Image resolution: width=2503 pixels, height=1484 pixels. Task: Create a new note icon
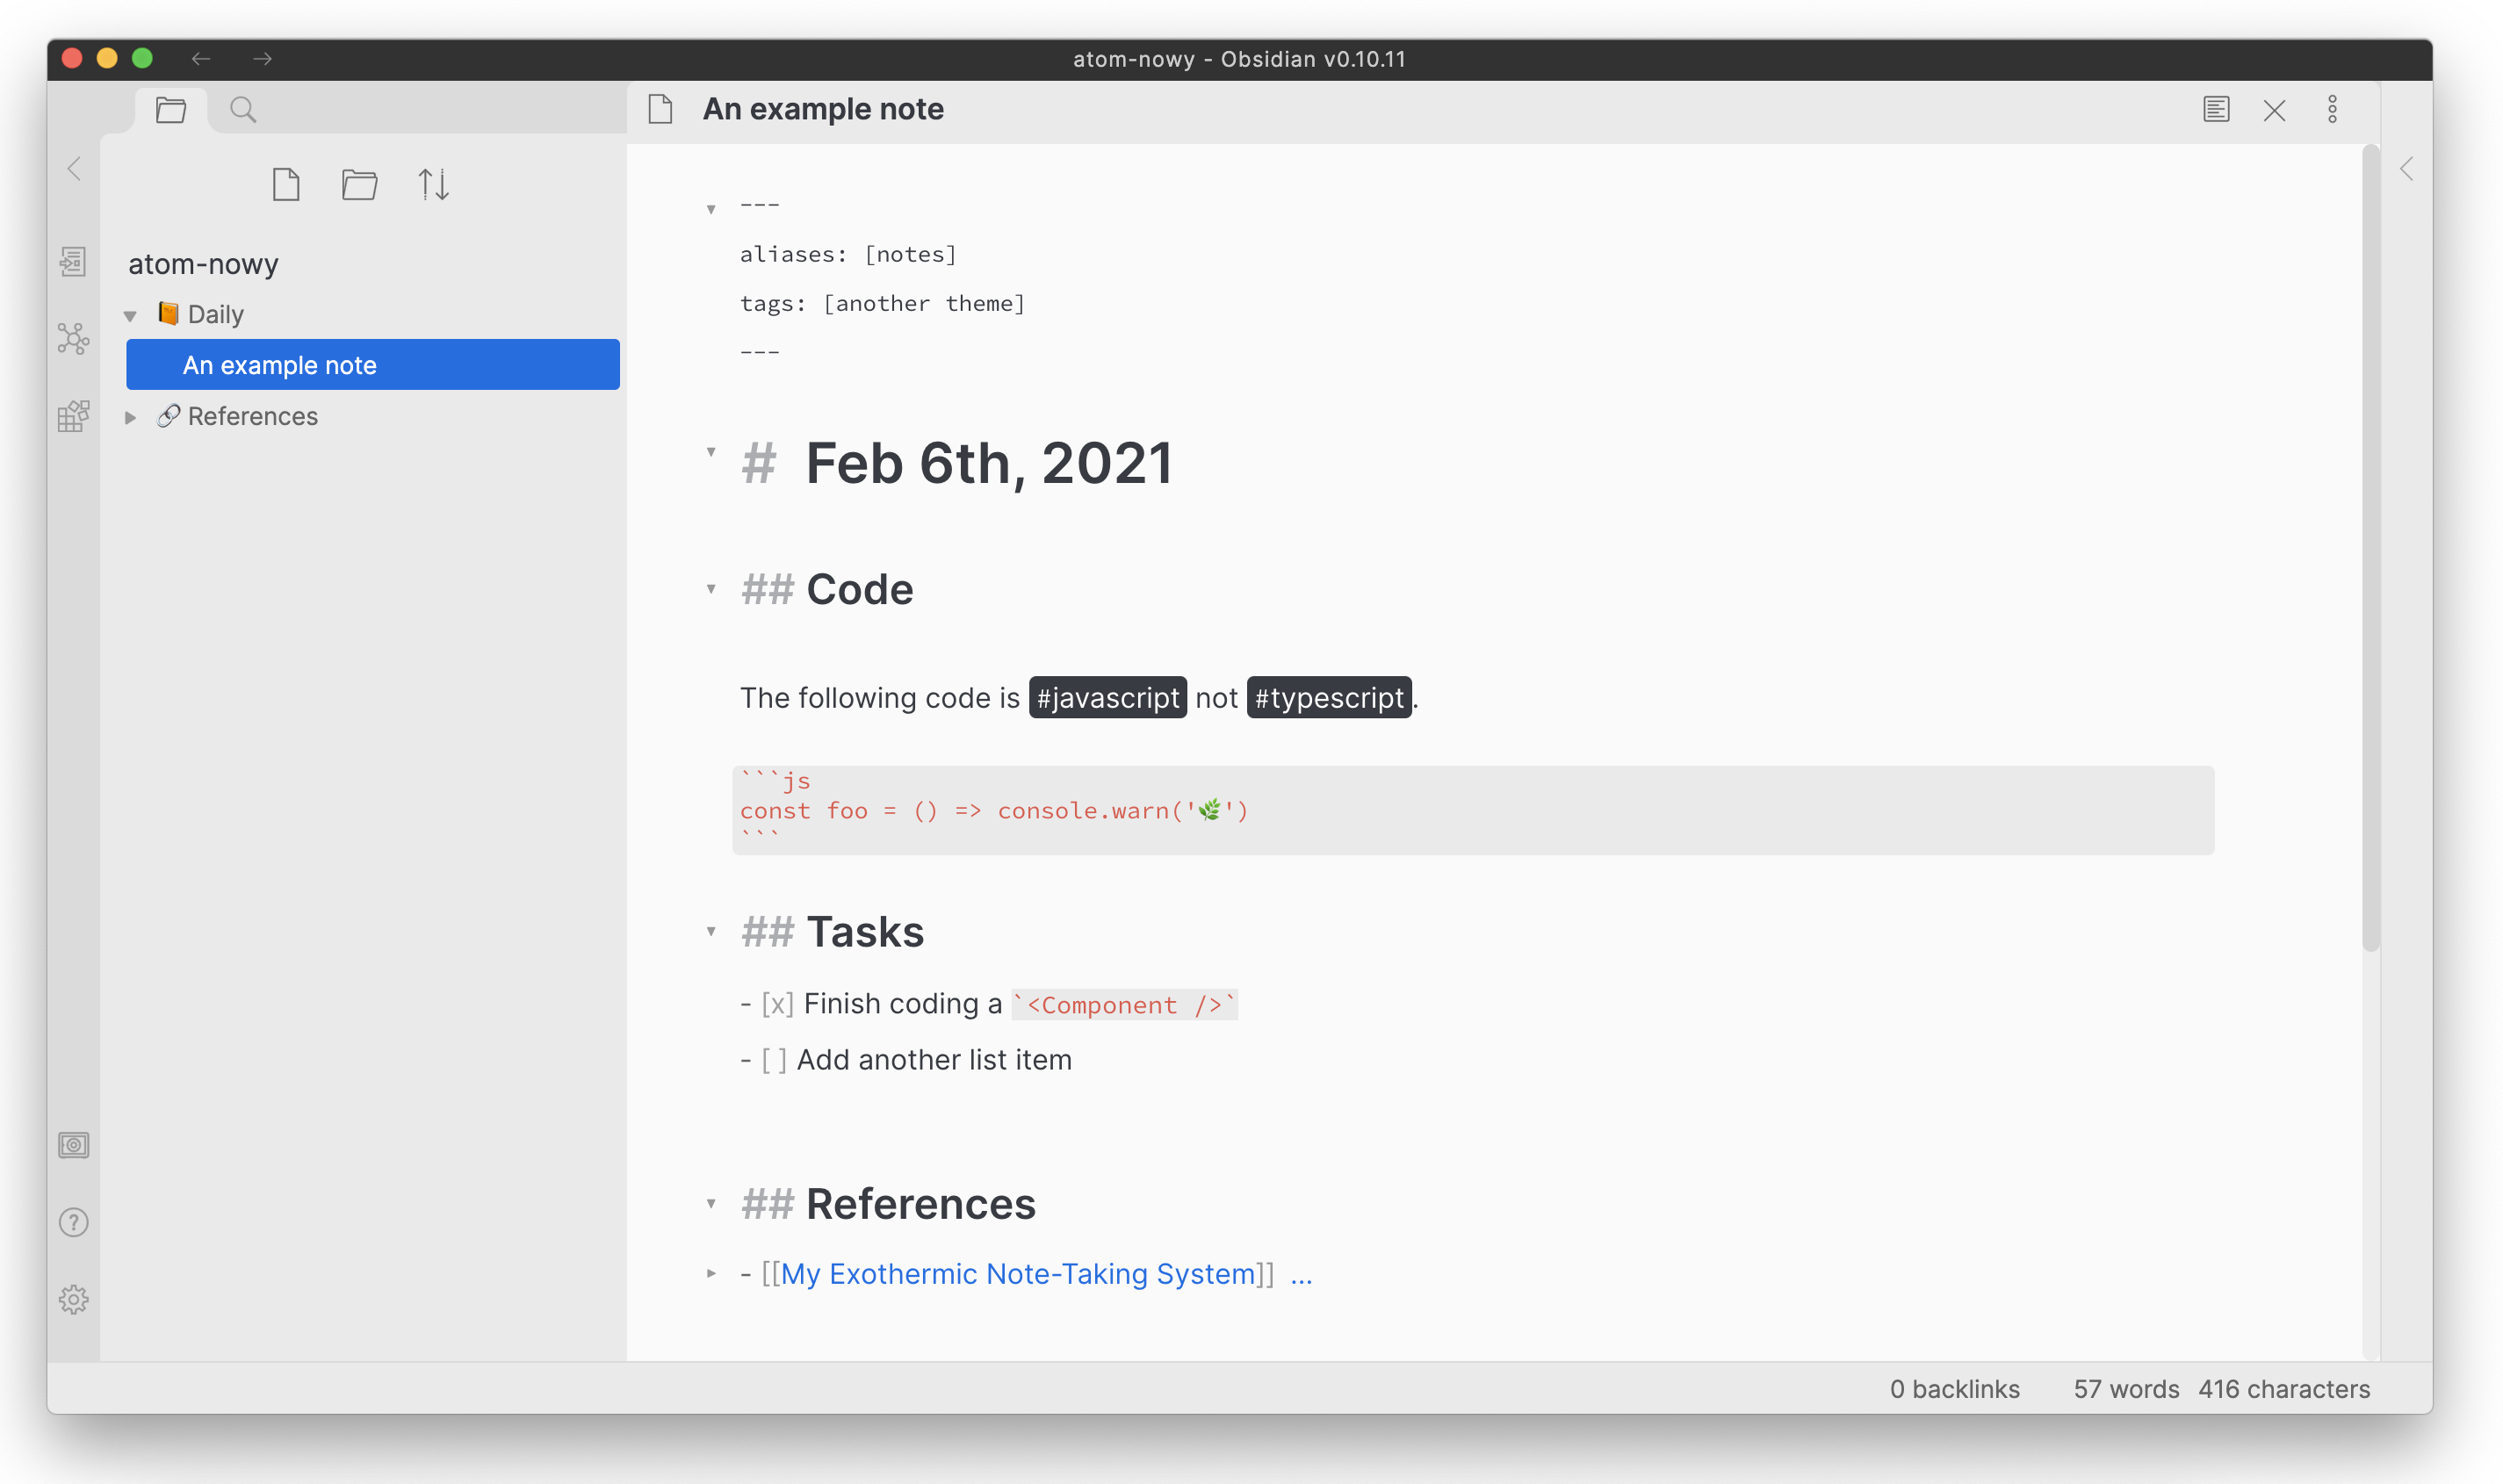286,185
